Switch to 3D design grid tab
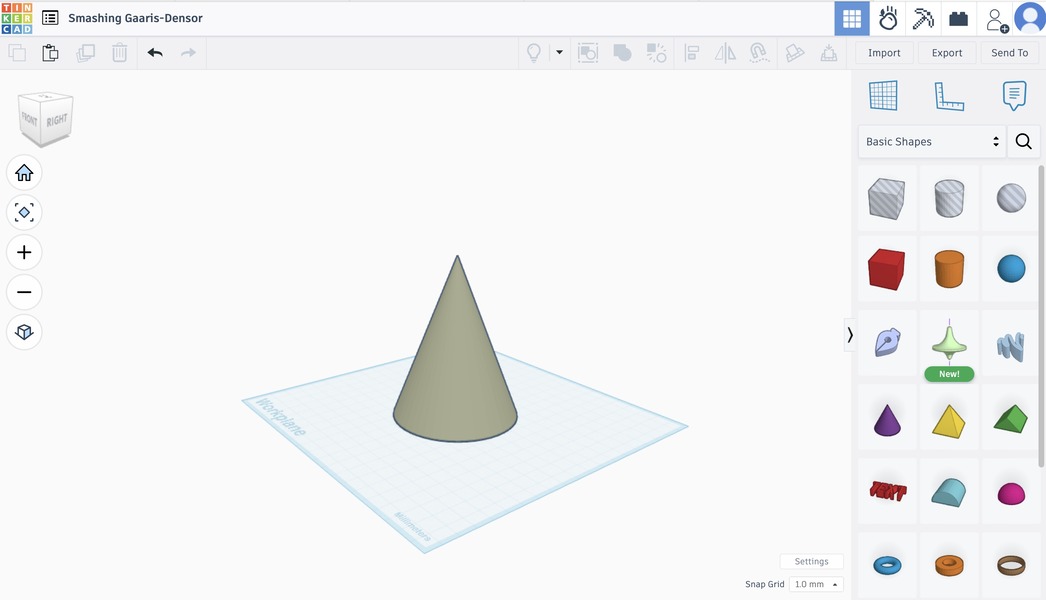 (852, 18)
